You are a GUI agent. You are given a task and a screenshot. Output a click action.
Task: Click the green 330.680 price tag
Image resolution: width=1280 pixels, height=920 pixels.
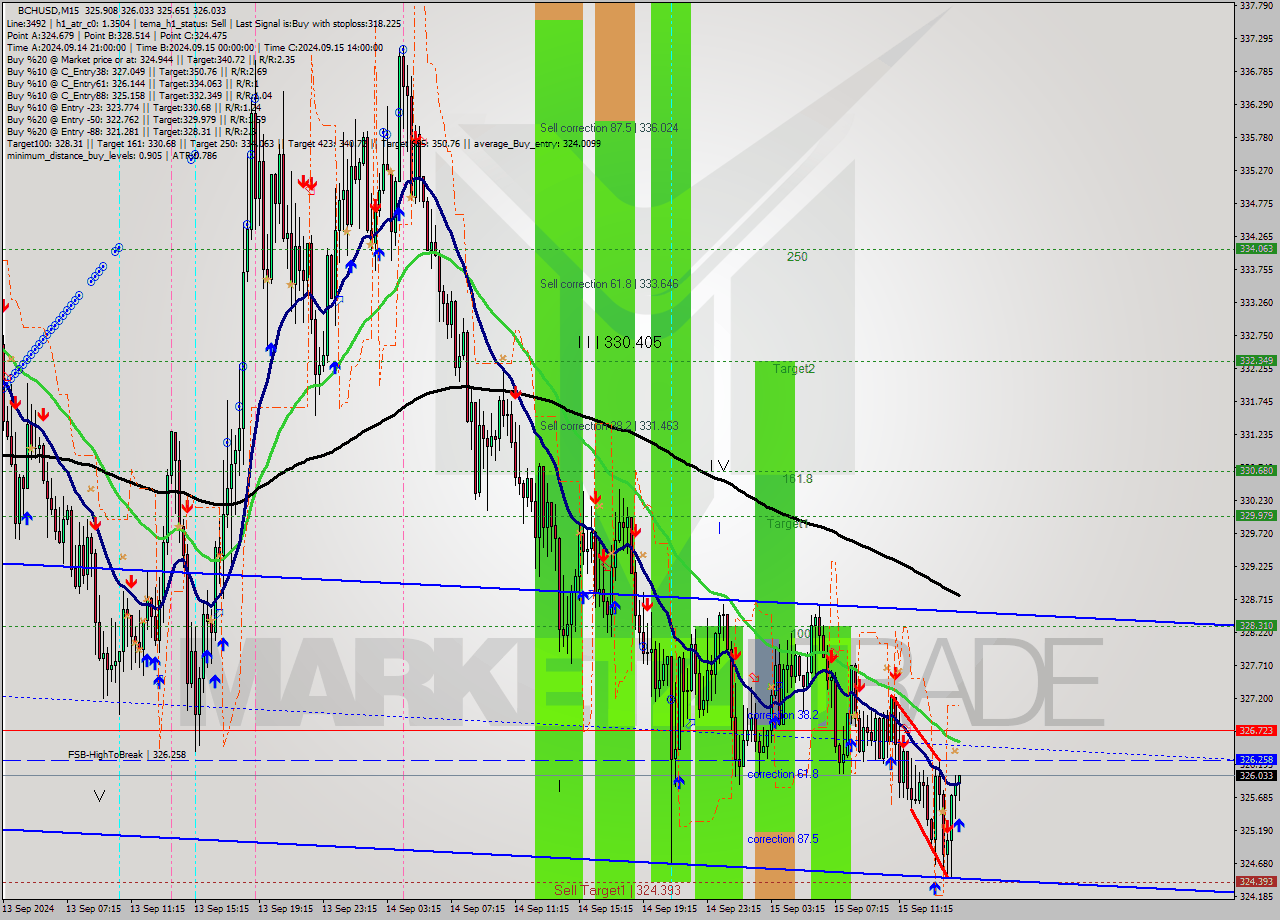click(1256, 470)
